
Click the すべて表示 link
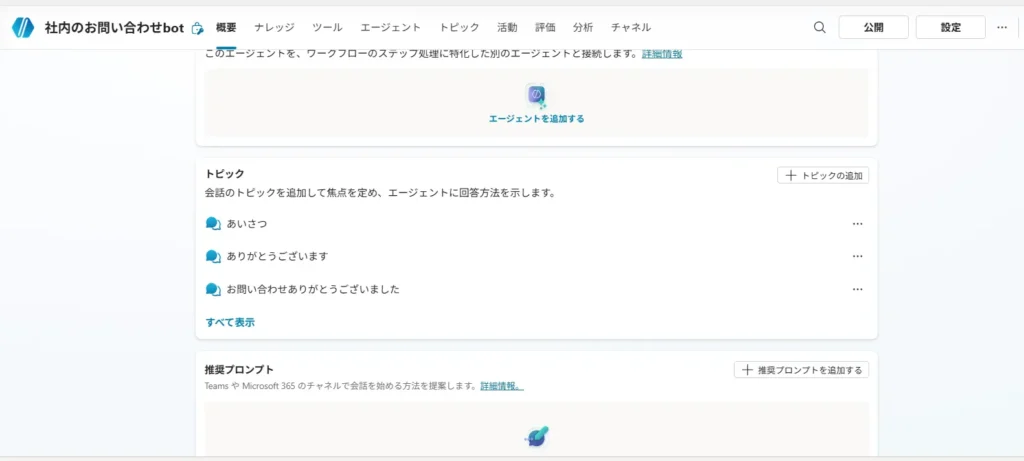[x=230, y=322]
